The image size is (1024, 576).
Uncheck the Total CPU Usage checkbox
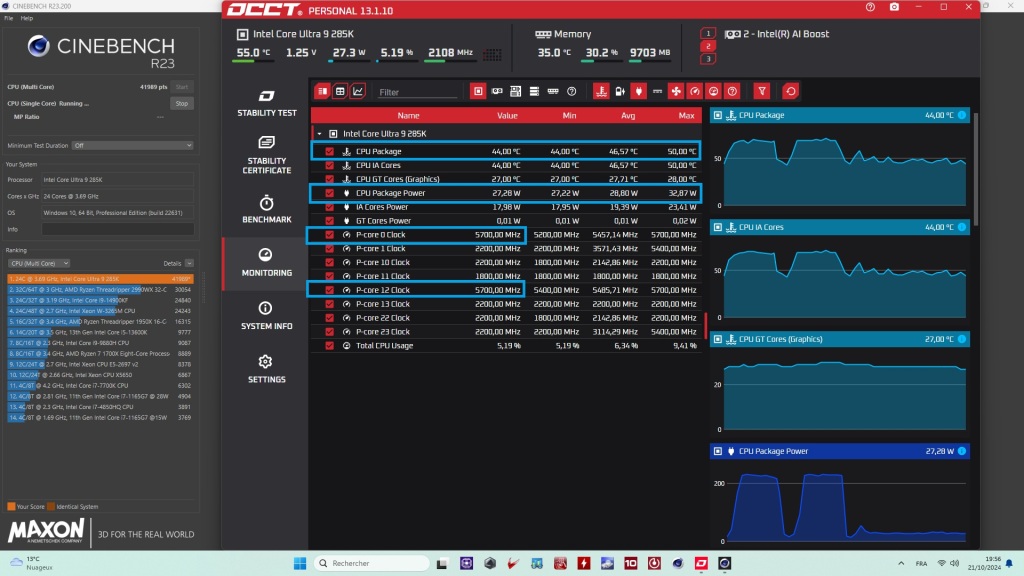tap(329, 345)
